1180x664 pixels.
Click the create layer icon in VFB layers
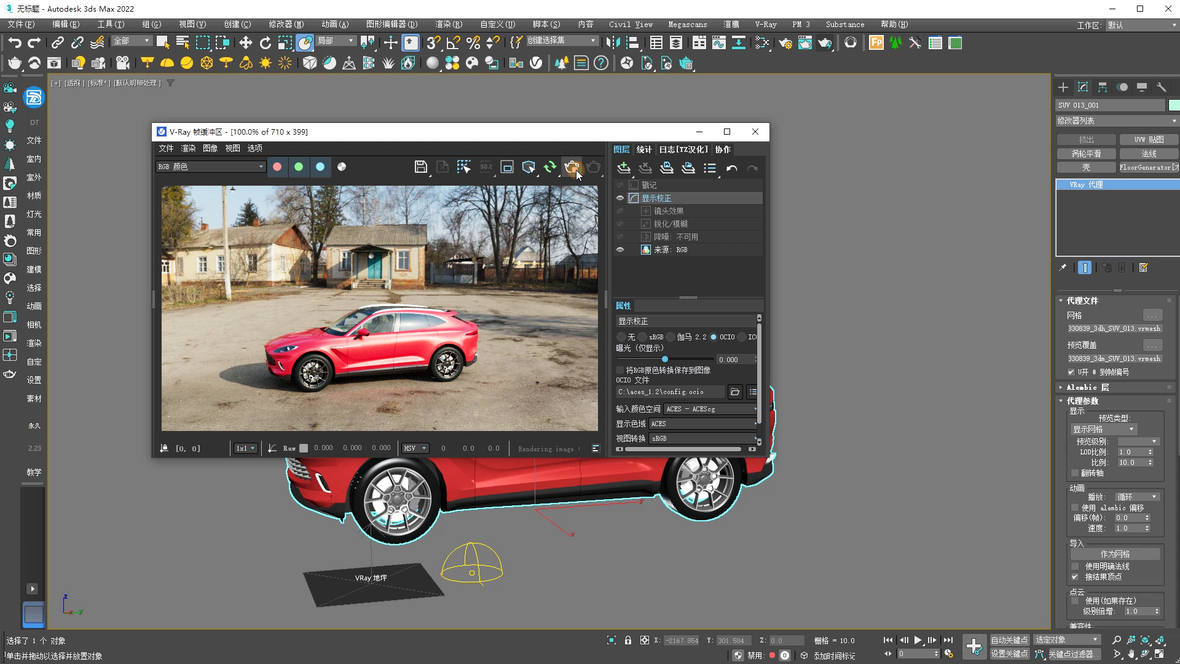(x=624, y=168)
